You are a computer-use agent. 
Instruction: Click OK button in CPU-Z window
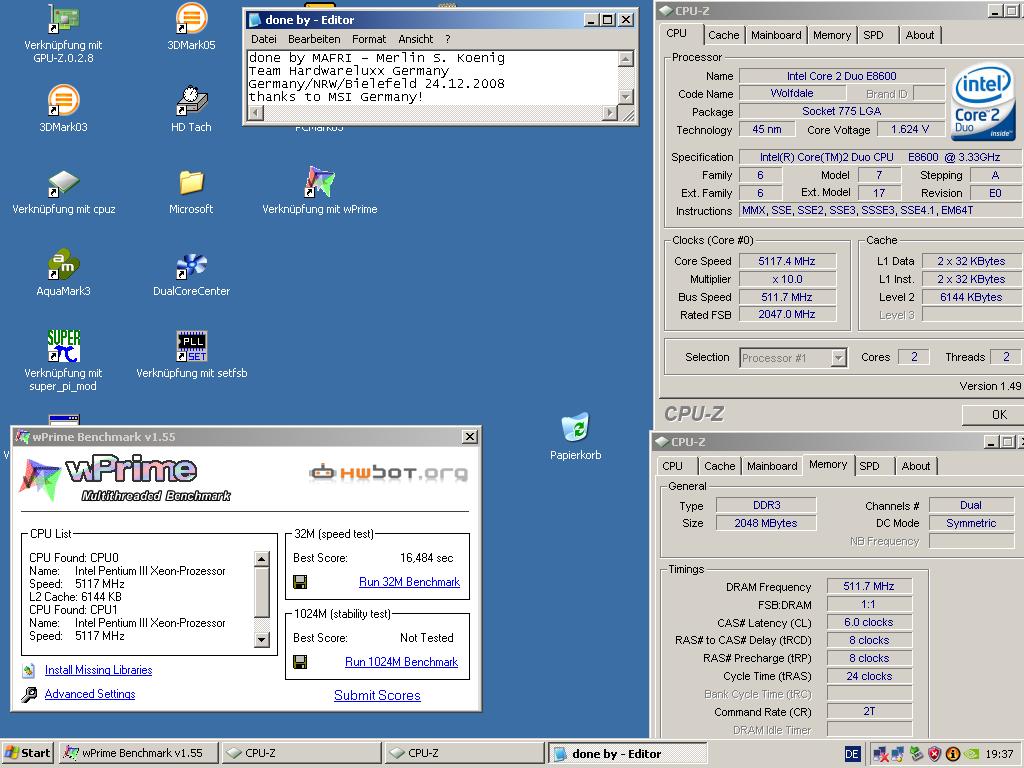click(993, 415)
